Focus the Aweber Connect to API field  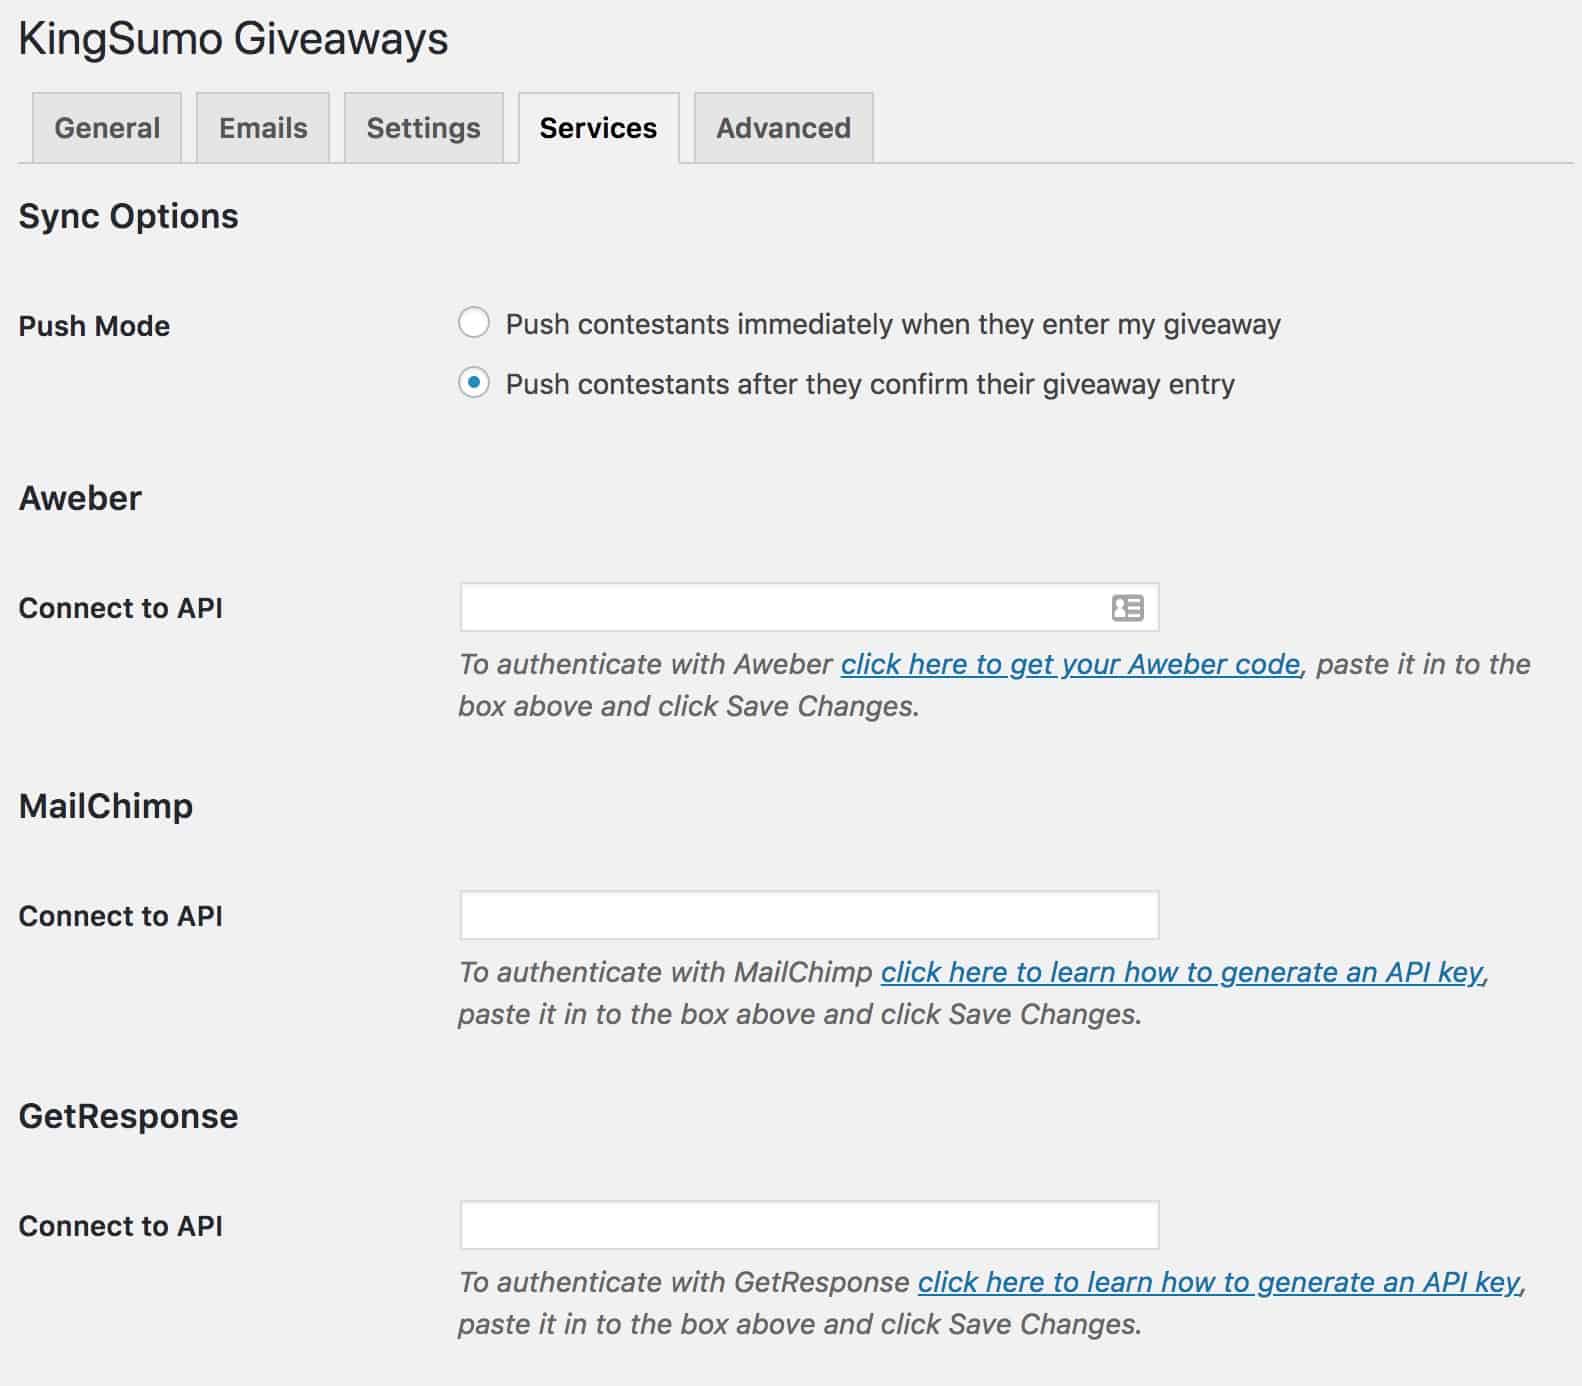(809, 607)
